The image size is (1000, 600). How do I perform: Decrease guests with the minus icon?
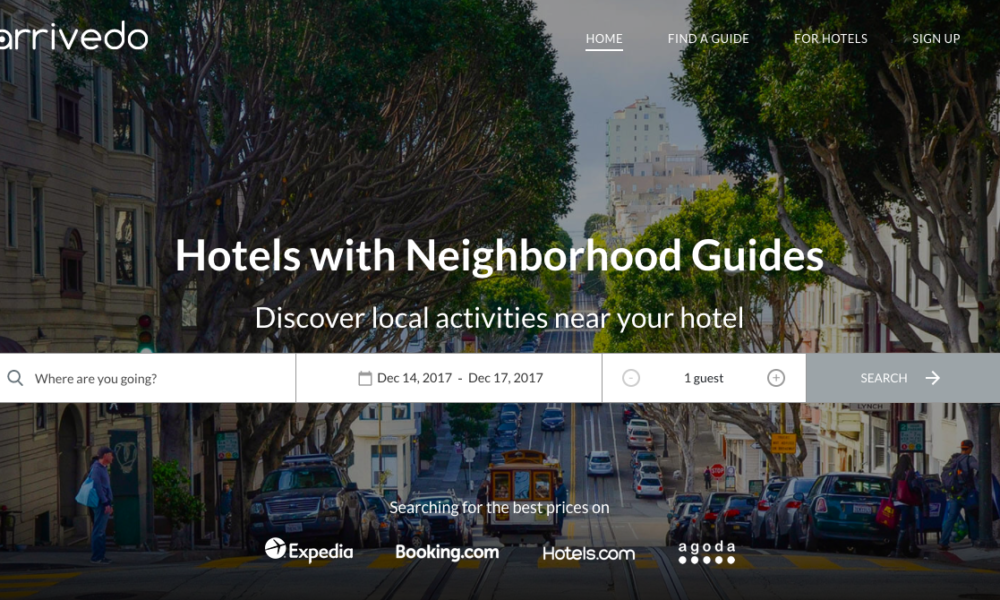[x=631, y=378]
